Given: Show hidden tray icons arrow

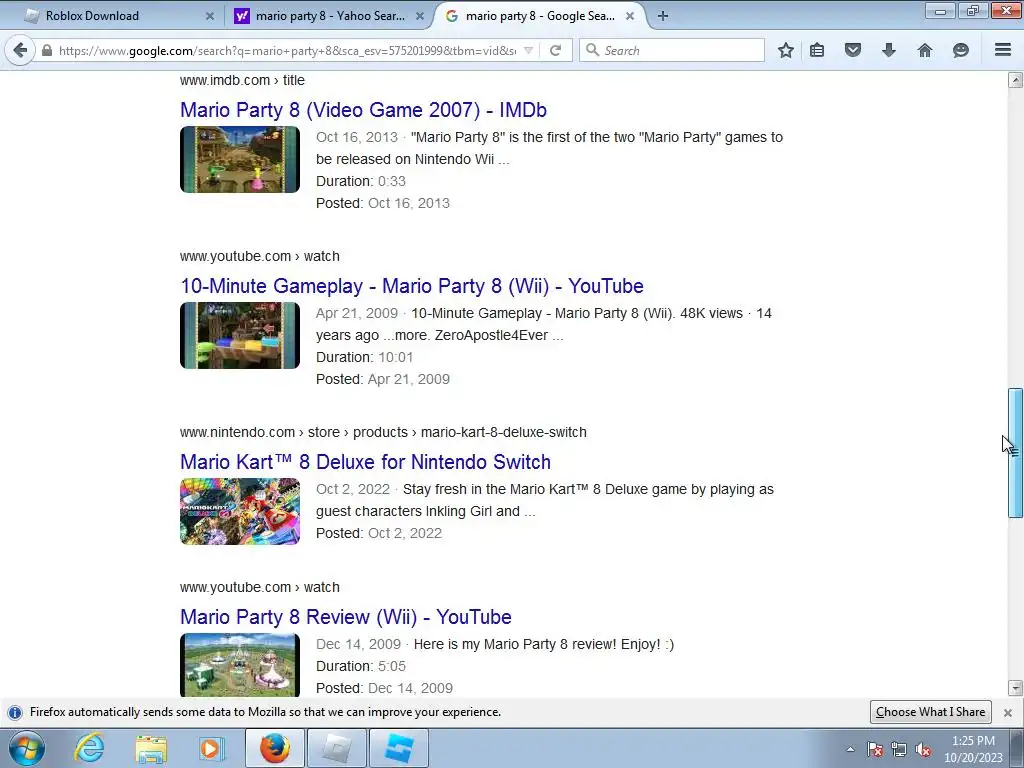Looking at the screenshot, I should point(850,749).
